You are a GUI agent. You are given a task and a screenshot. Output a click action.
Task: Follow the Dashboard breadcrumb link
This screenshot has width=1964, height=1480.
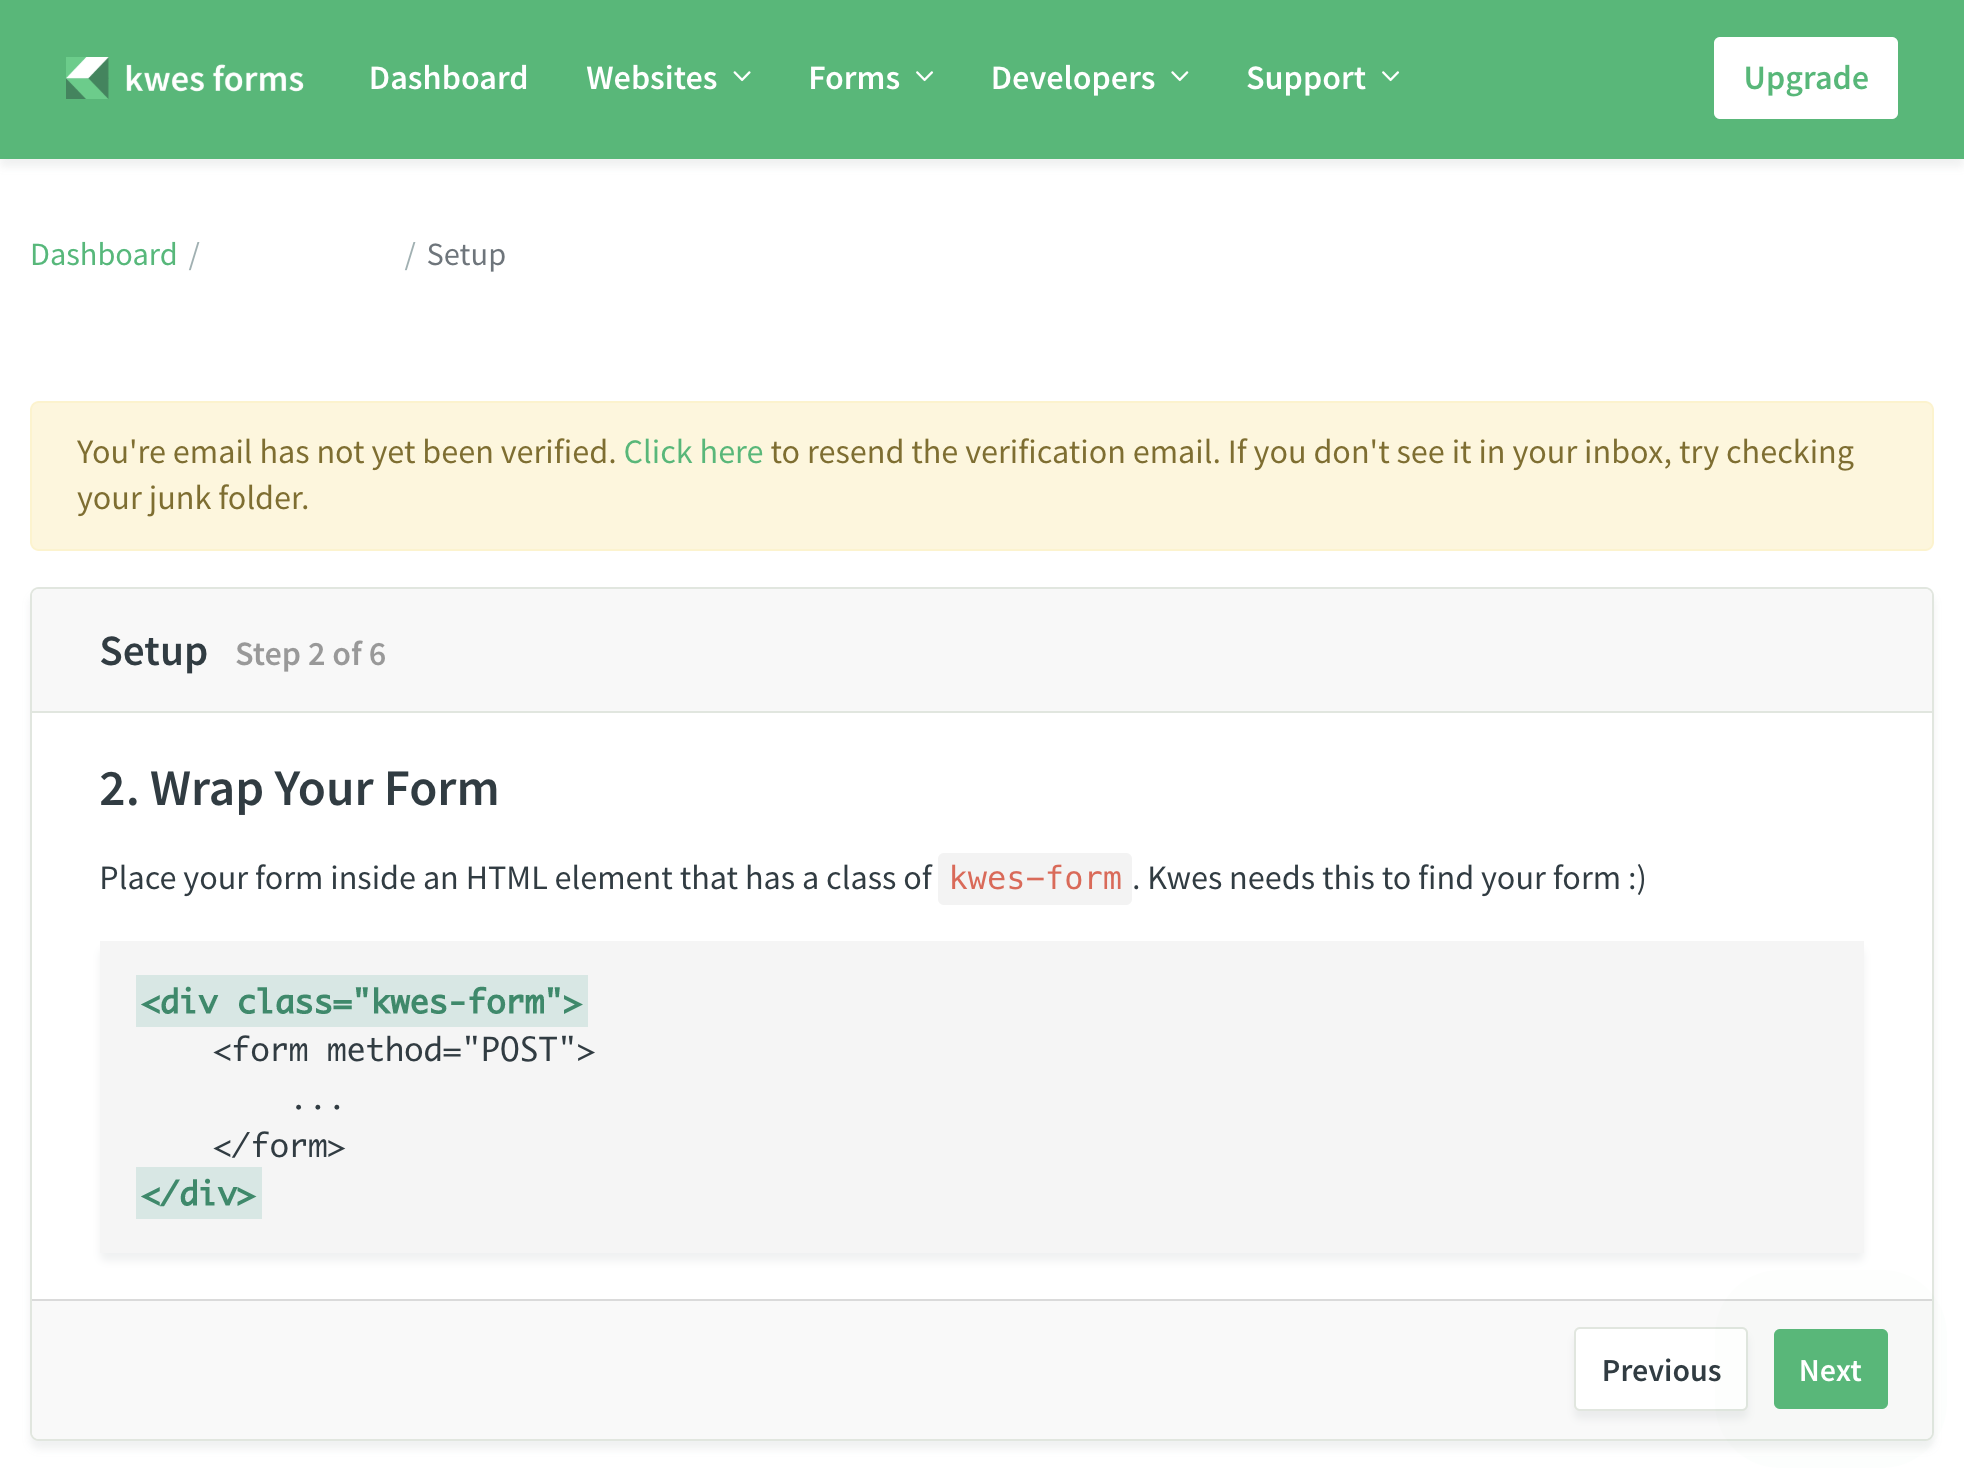pyautogui.click(x=104, y=255)
